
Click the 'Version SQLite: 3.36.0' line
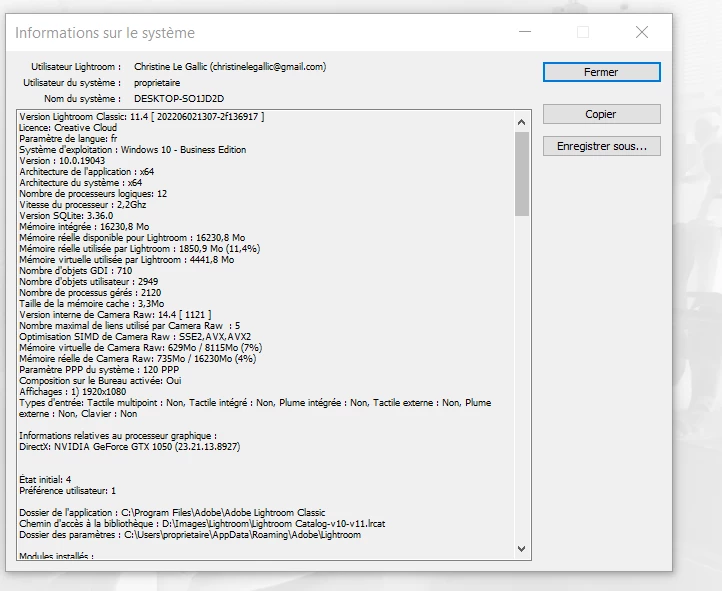click(66, 216)
